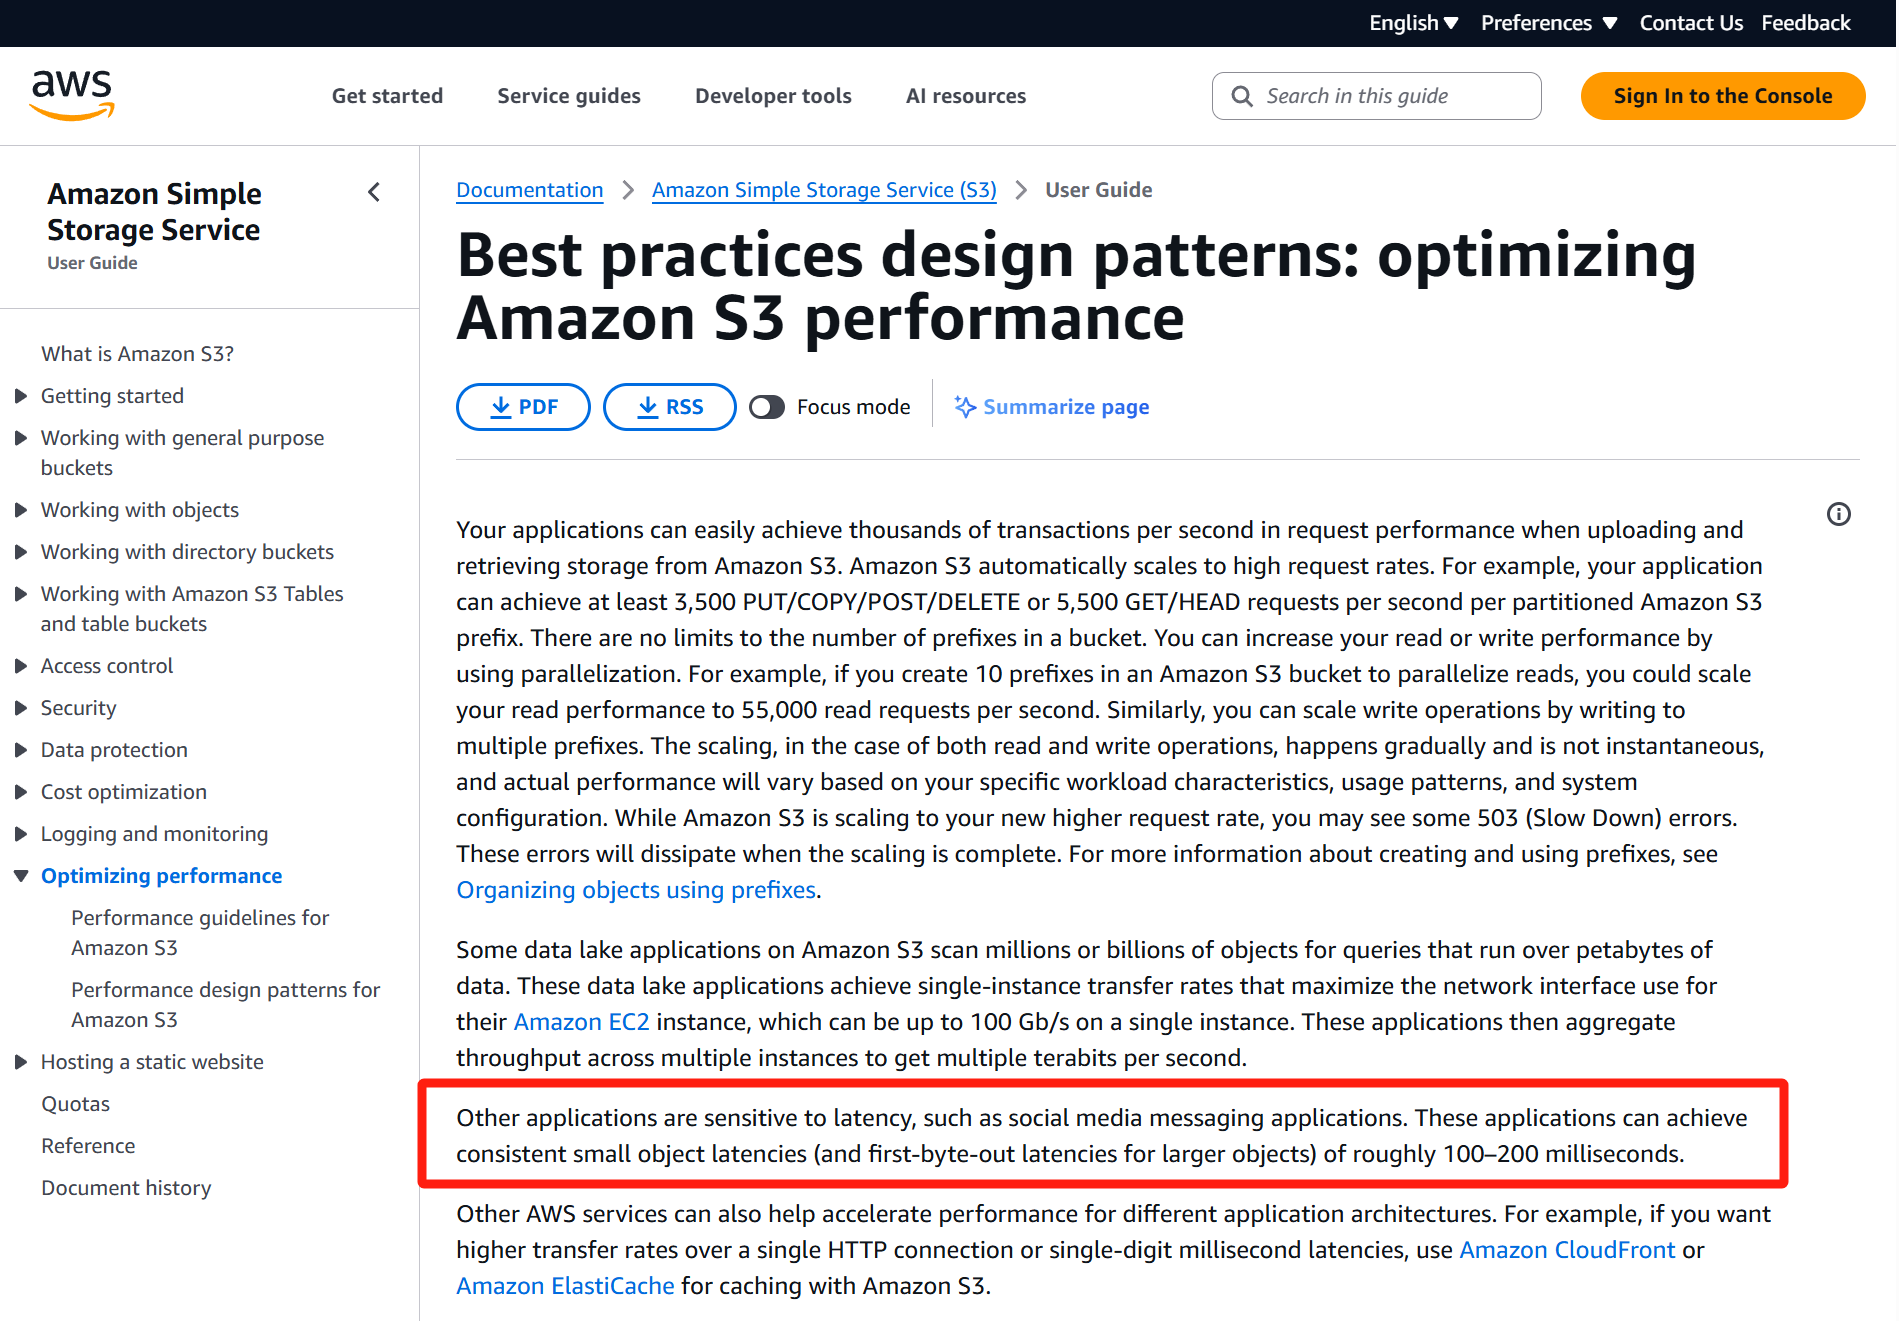Image resolution: width=1899 pixels, height=1321 pixels.
Task: Expand the Getting started section
Action: tap(20, 396)
